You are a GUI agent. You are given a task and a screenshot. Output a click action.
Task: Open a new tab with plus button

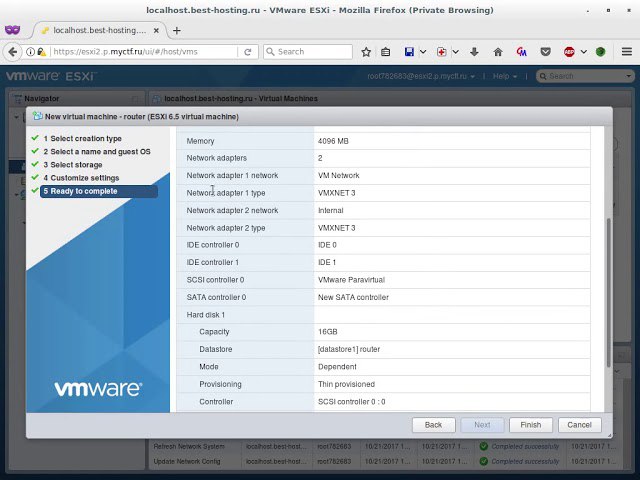pyautogui.click(x=176, y=31)
